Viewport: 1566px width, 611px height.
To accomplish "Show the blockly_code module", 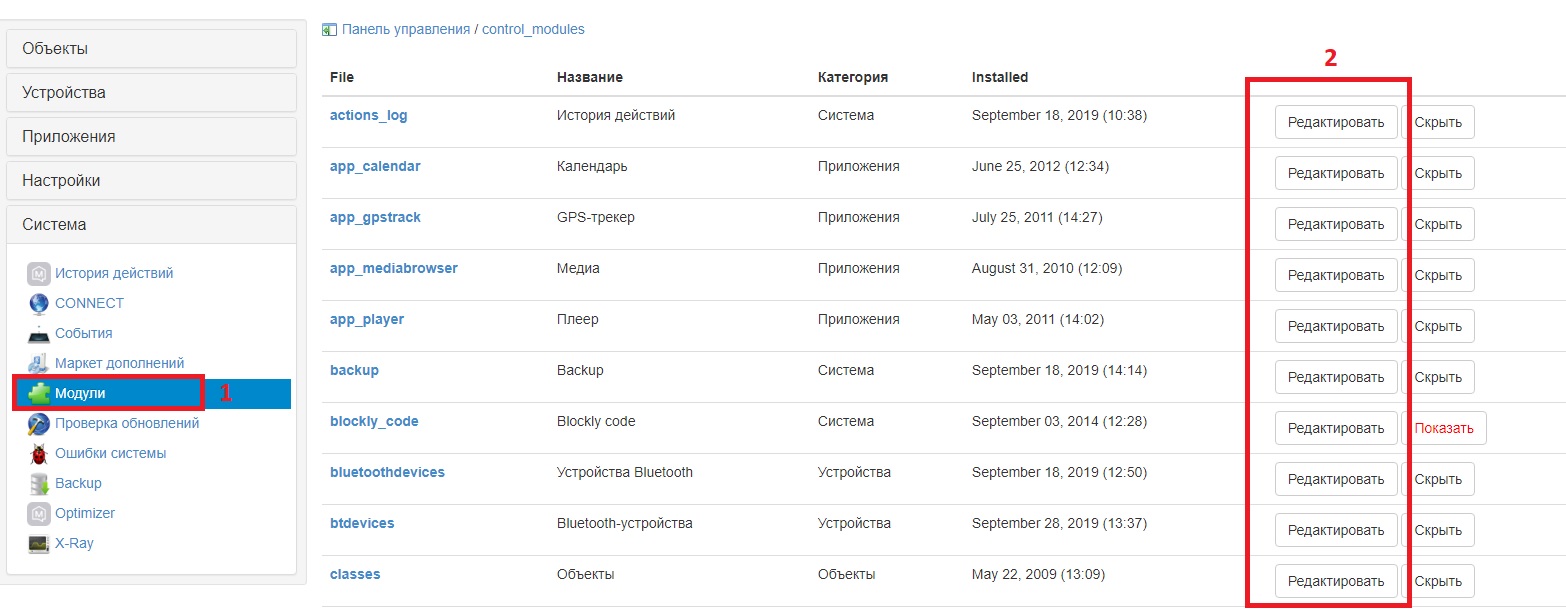I will coord(1444,428).
